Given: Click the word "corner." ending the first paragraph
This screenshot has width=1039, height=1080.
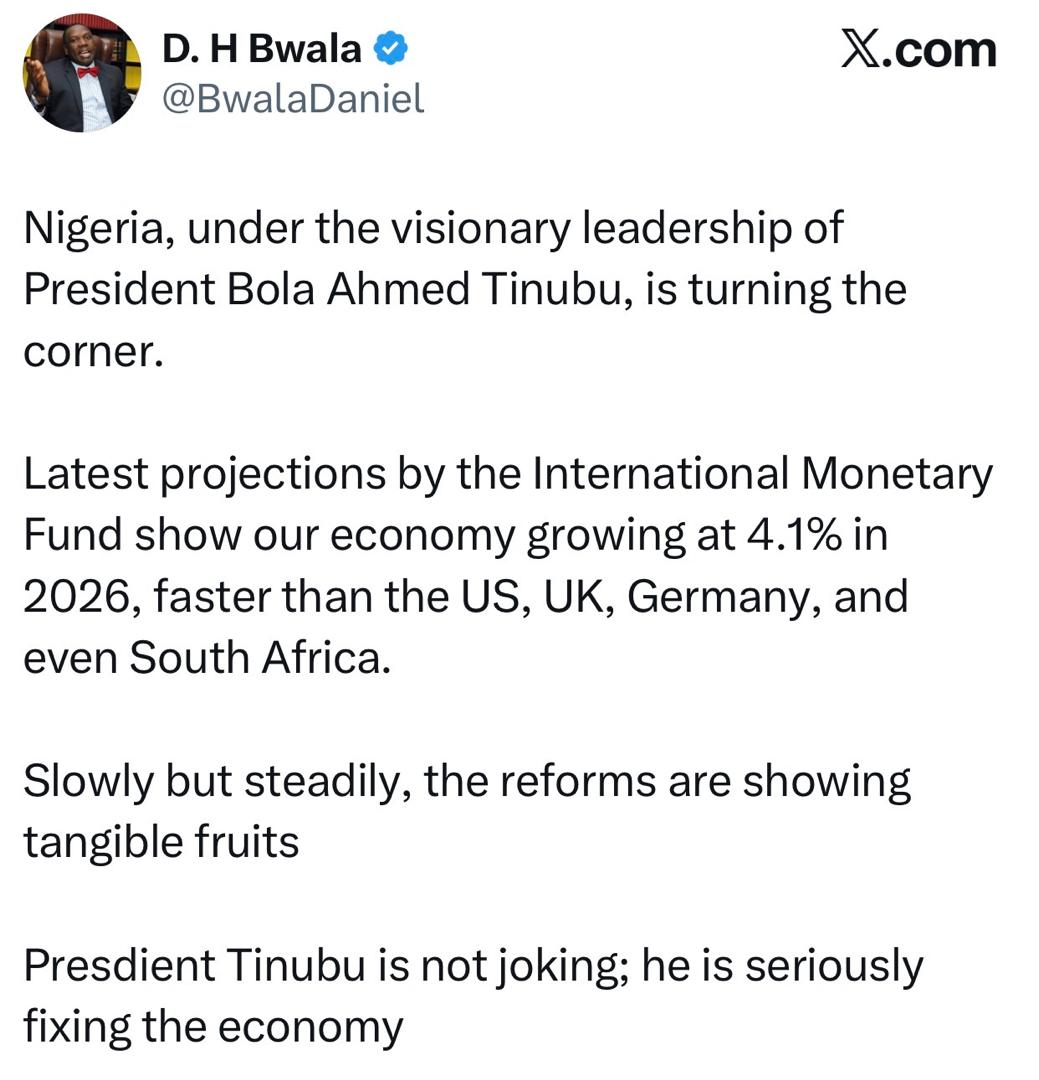Looking at the screenshot, I should pos(92,352).
